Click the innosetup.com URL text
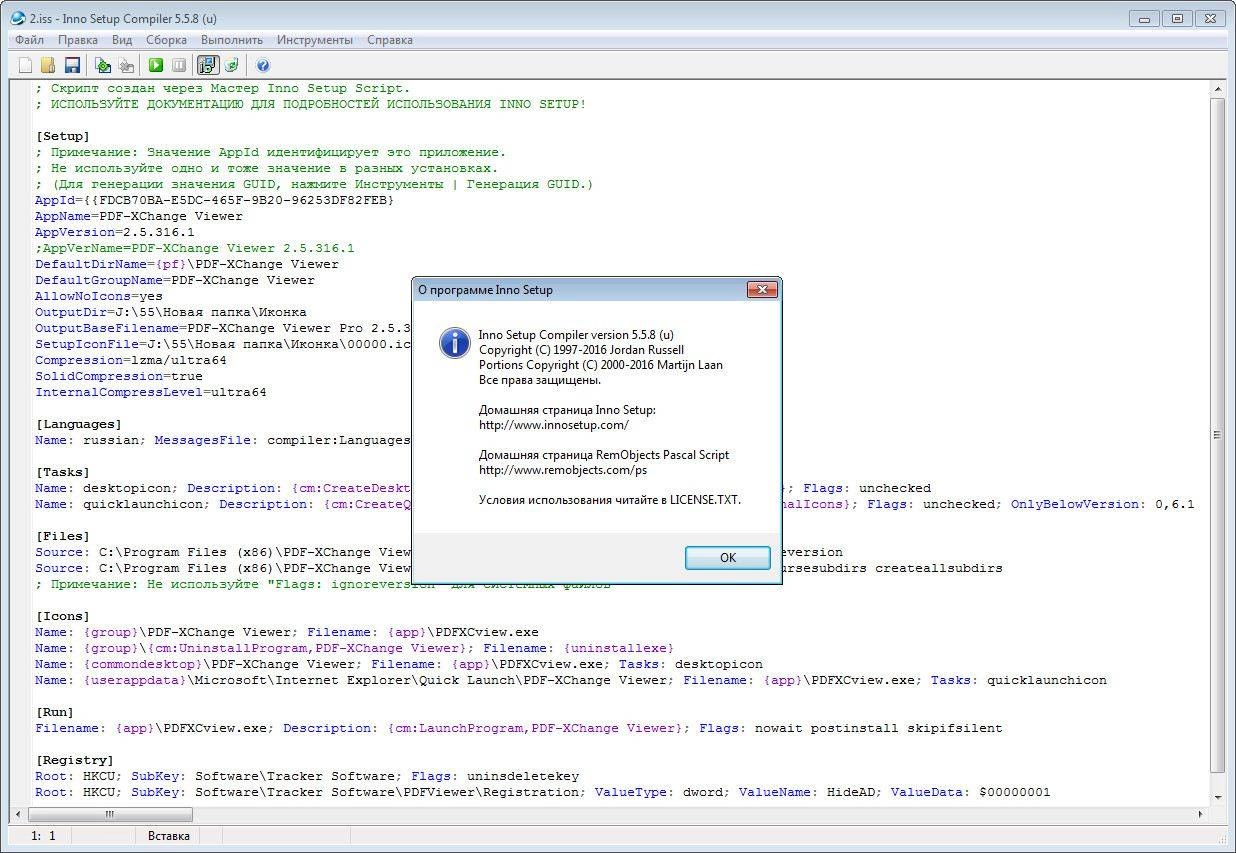The height and width of the screenshot is (853, 1236). 554,425
